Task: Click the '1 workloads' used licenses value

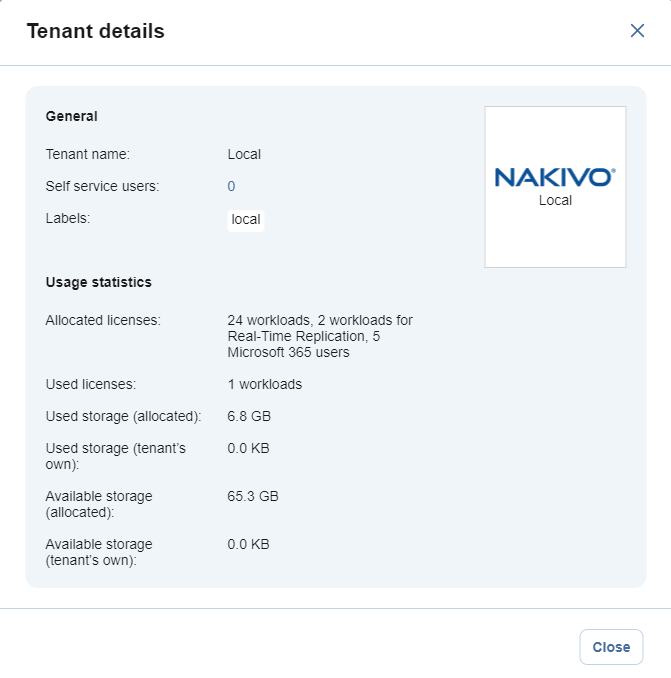Action: [264, 384]
